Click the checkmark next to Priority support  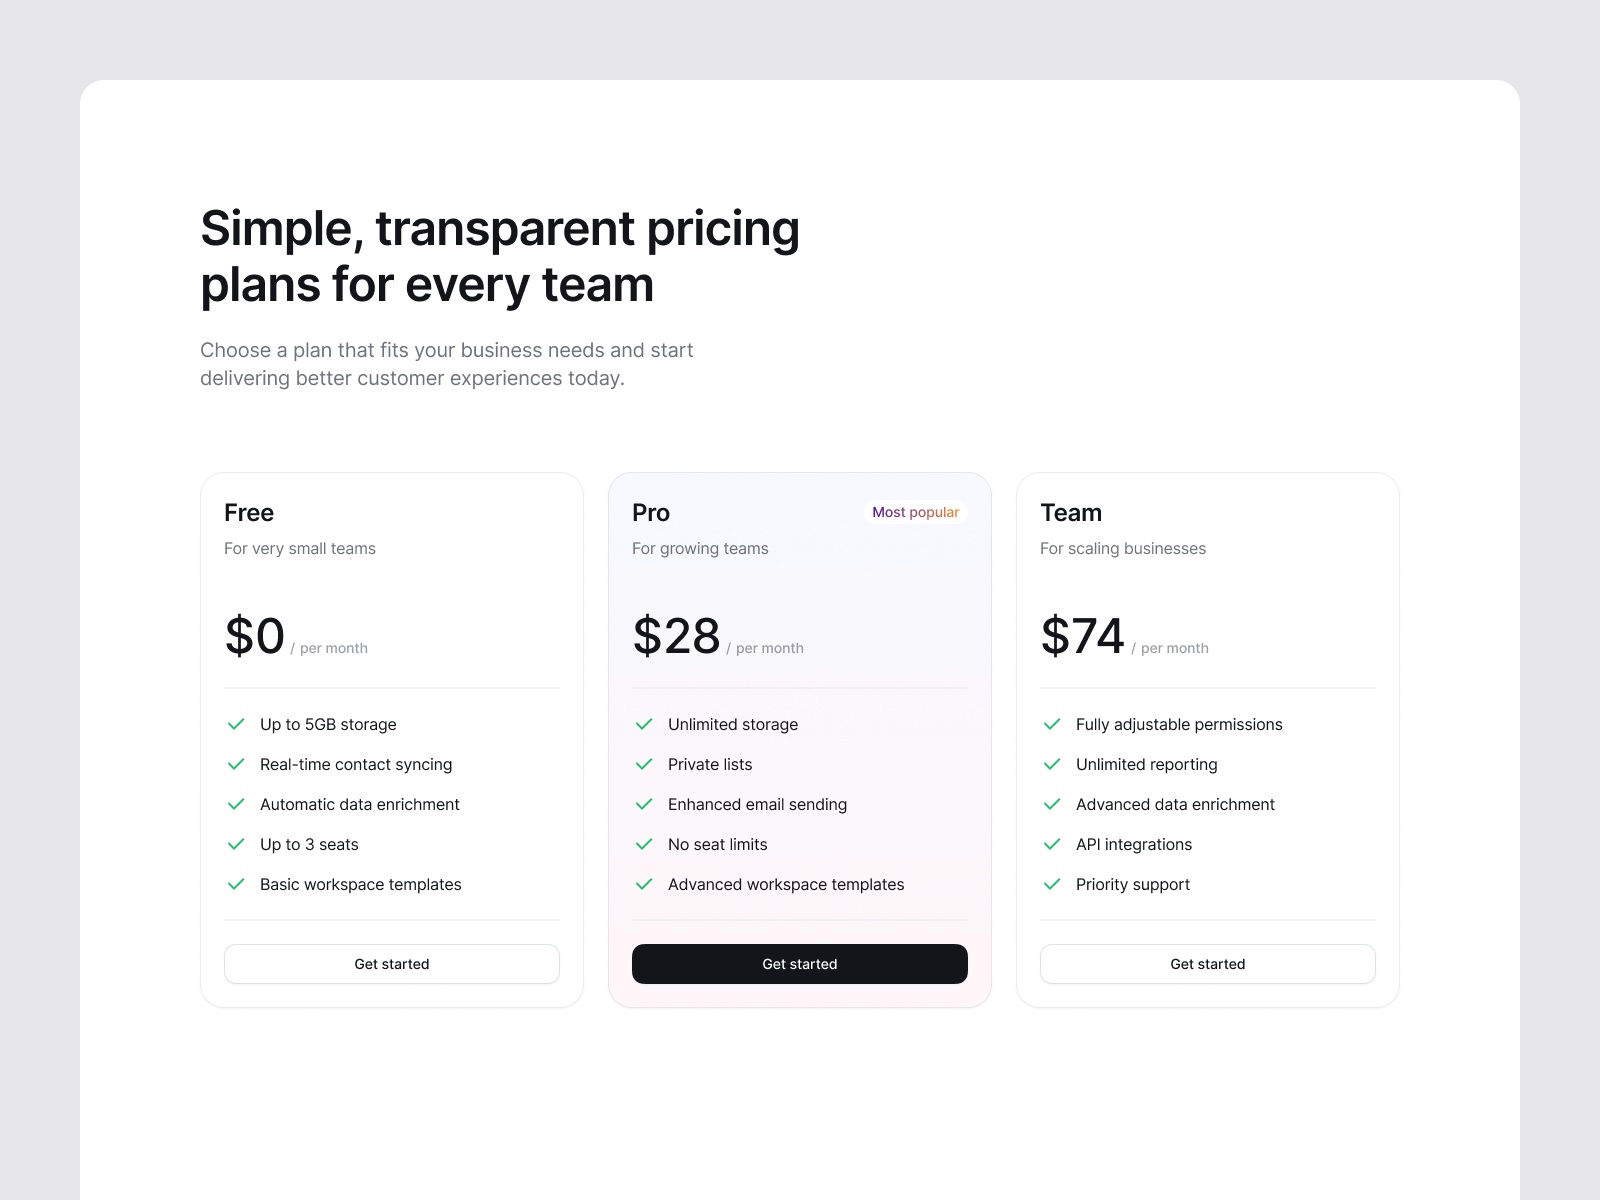[1052, 884]
